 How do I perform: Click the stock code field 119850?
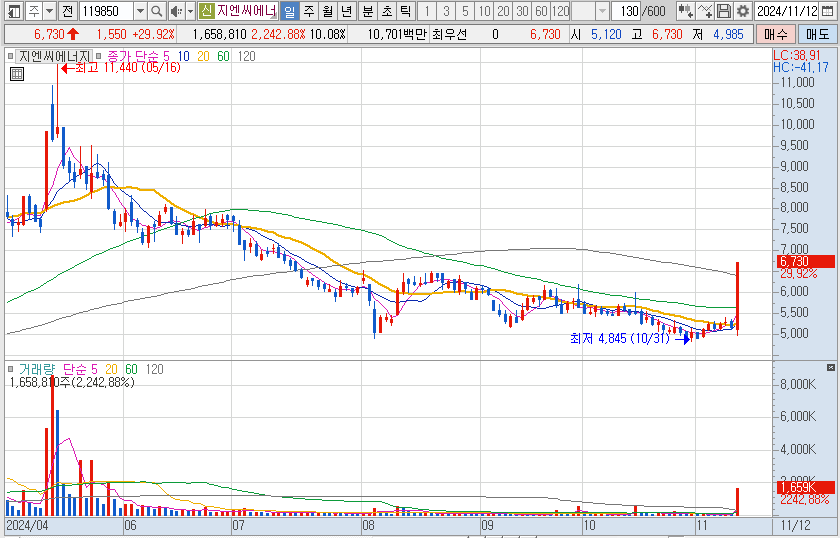click(106, 11)
